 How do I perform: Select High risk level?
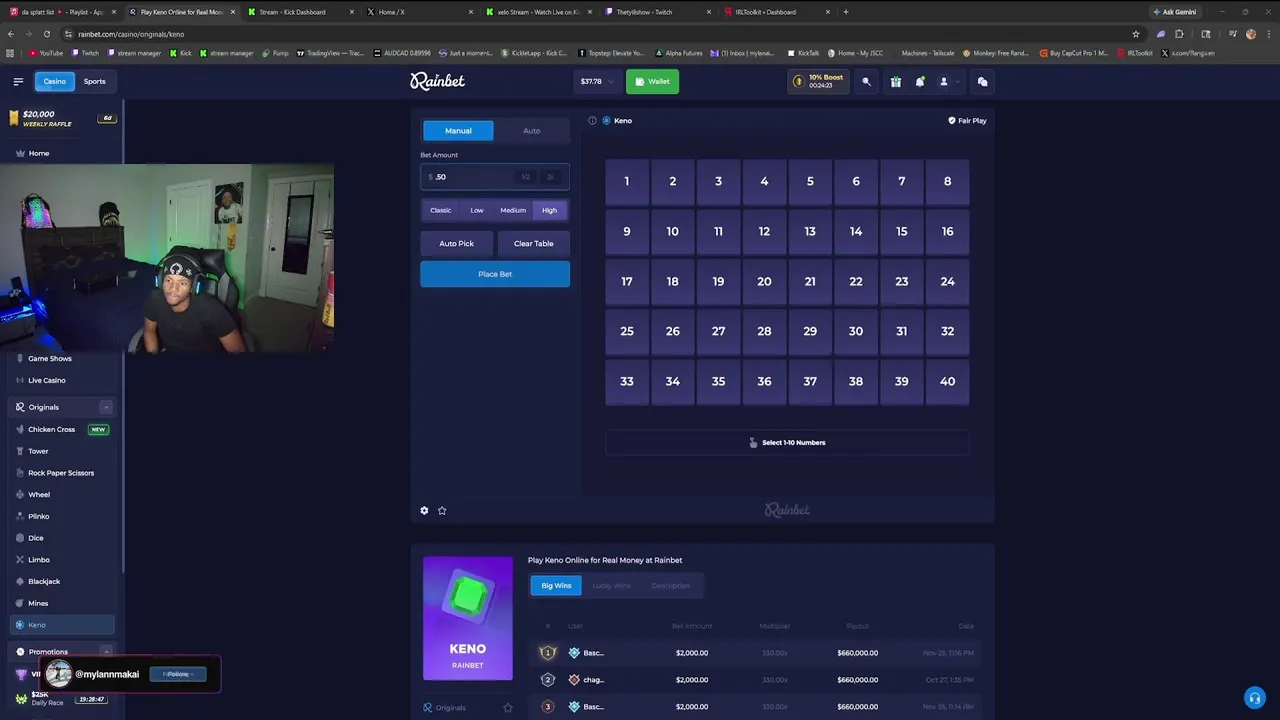tap(549, 210)
